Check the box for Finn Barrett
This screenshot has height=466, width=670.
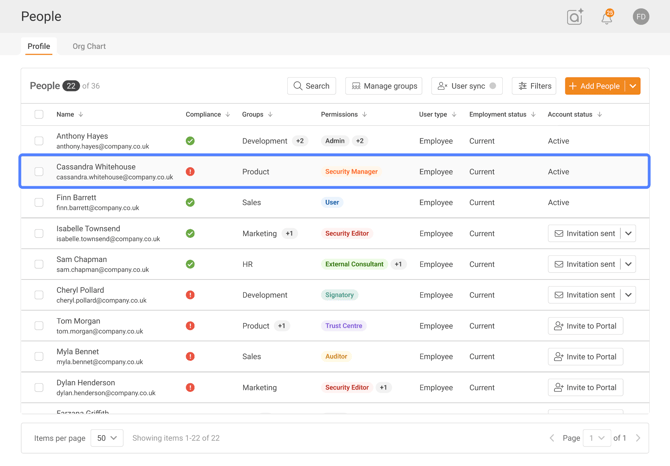[39, 203]
